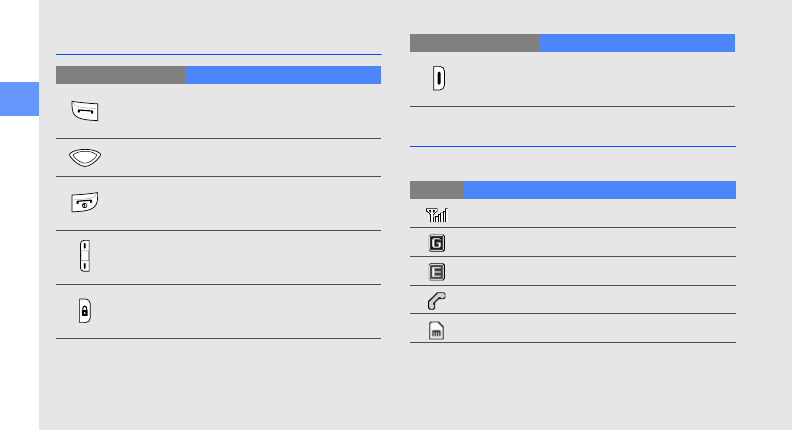Image resolution: width=792 pixels, height=430 pixels.
Task: Click empty description beside the signal strength icon
Action: pyautogui.click(x=600, y=213)
